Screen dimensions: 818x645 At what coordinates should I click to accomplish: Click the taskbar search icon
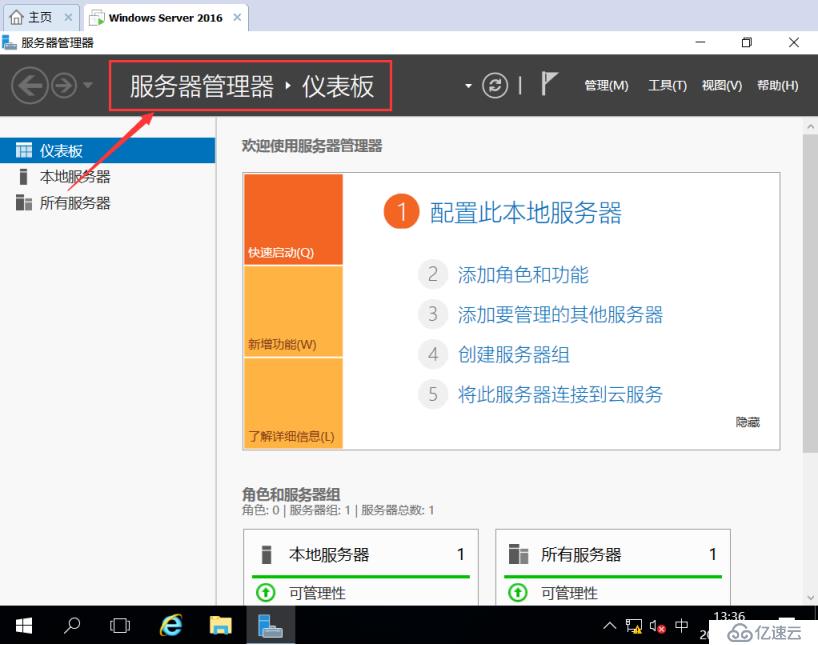coord(71,625)
